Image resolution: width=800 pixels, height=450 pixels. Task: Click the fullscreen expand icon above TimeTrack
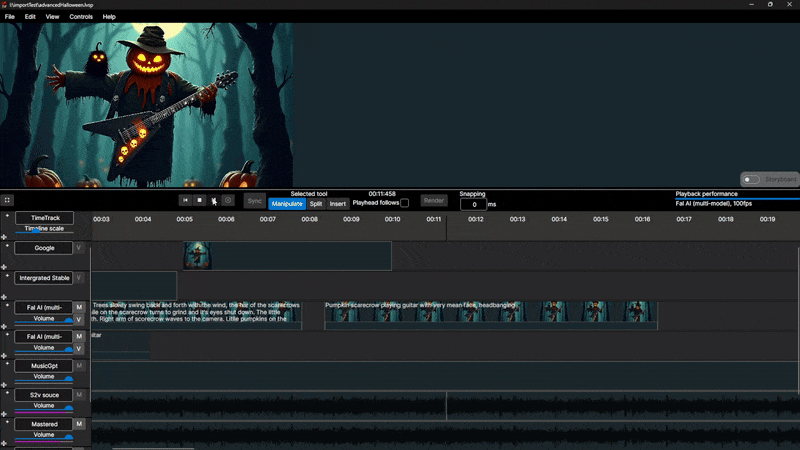7,200
